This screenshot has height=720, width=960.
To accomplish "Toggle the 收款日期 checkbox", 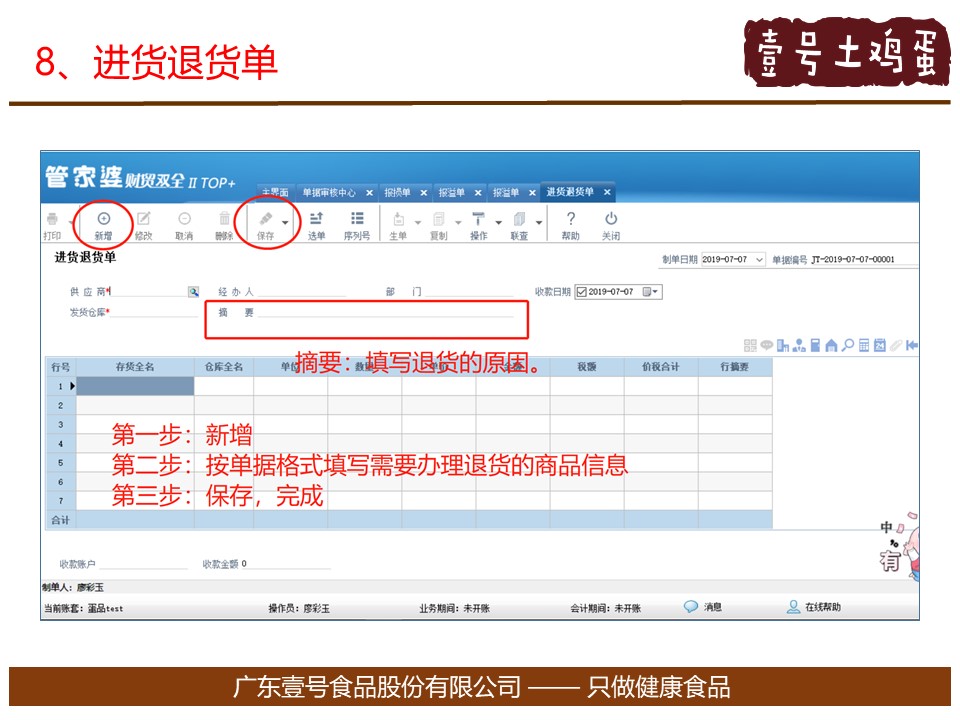I will [x=581, y=292].
